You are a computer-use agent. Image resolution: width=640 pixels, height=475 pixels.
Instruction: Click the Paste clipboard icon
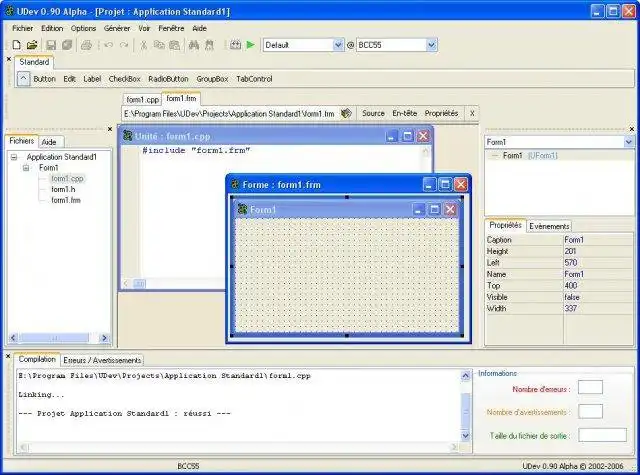(x=175, y=45)
